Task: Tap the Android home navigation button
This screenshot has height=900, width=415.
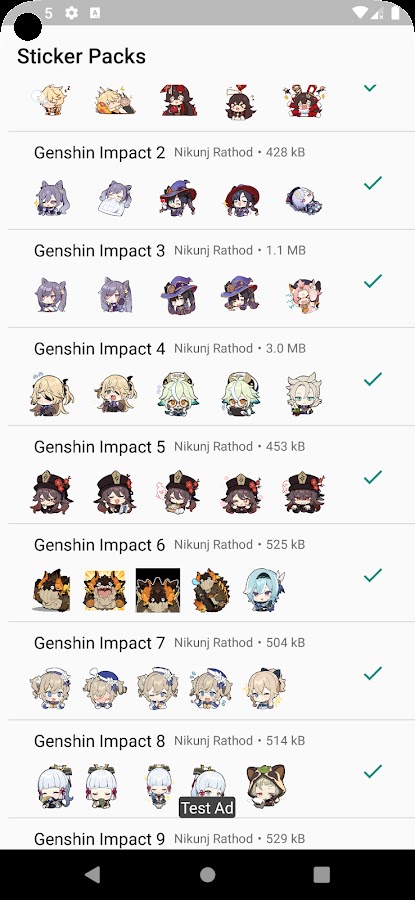Action: click(207, 874)
